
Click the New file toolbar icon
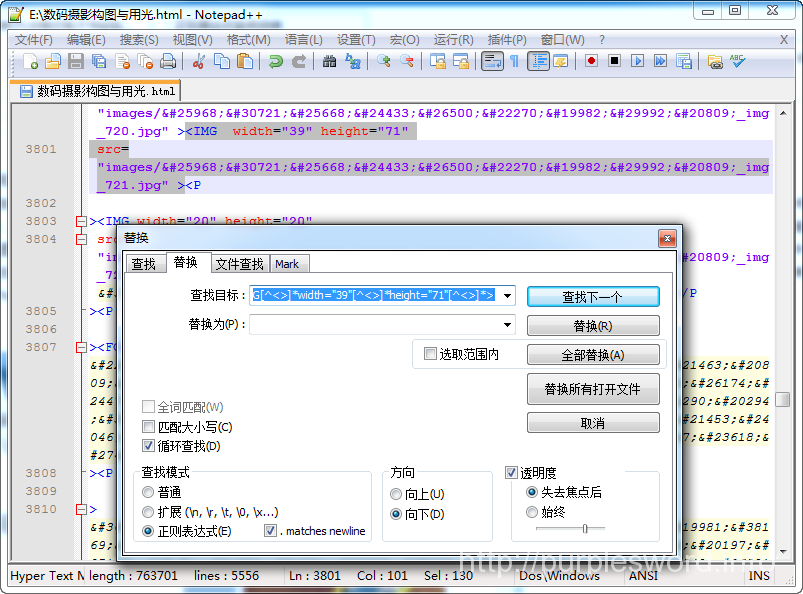[30, 61]
